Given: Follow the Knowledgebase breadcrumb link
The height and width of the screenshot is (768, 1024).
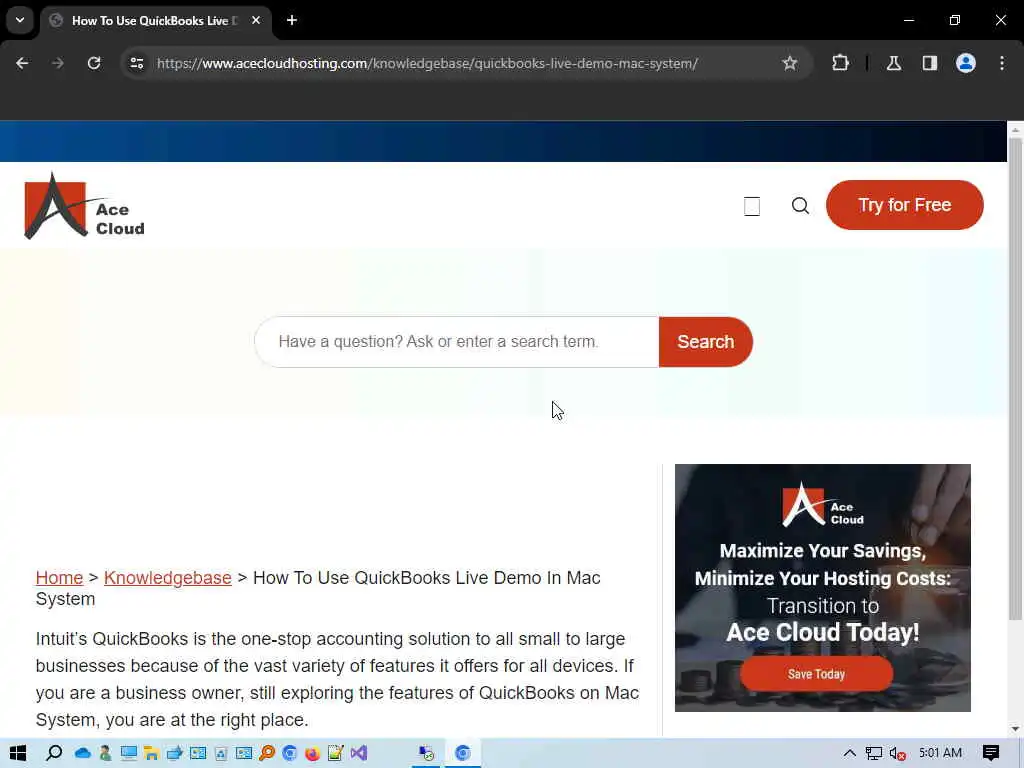Looking at the screenshot, I should [x=168, y=578].
